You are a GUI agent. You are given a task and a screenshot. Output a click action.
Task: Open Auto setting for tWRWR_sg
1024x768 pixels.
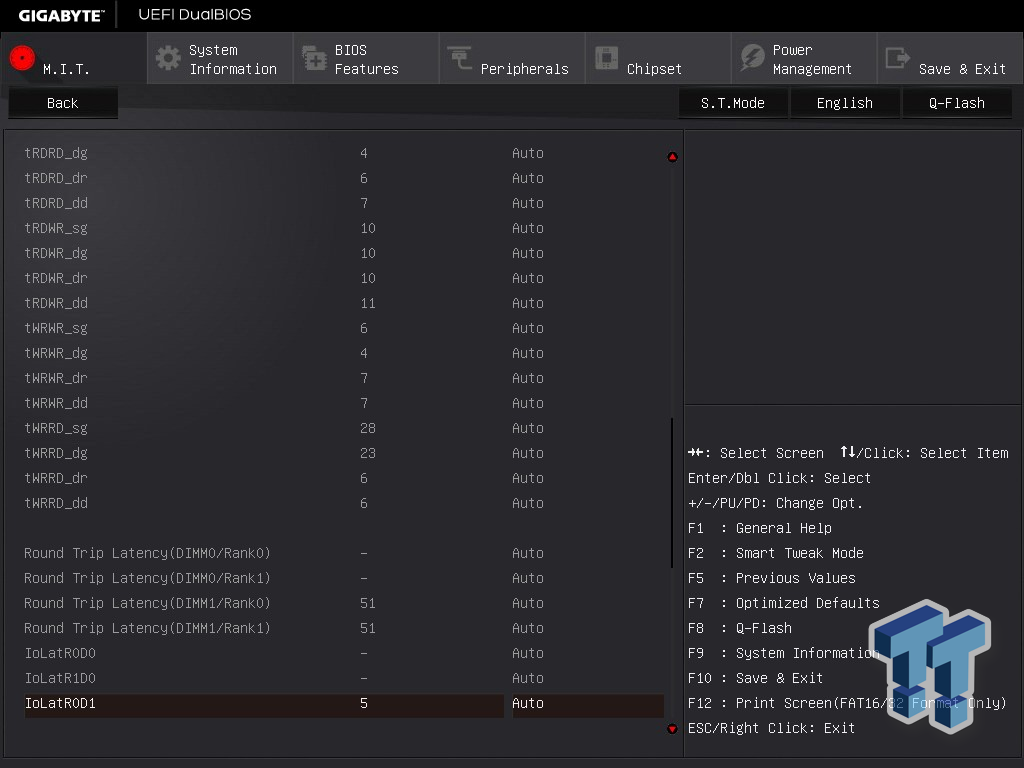528,328
